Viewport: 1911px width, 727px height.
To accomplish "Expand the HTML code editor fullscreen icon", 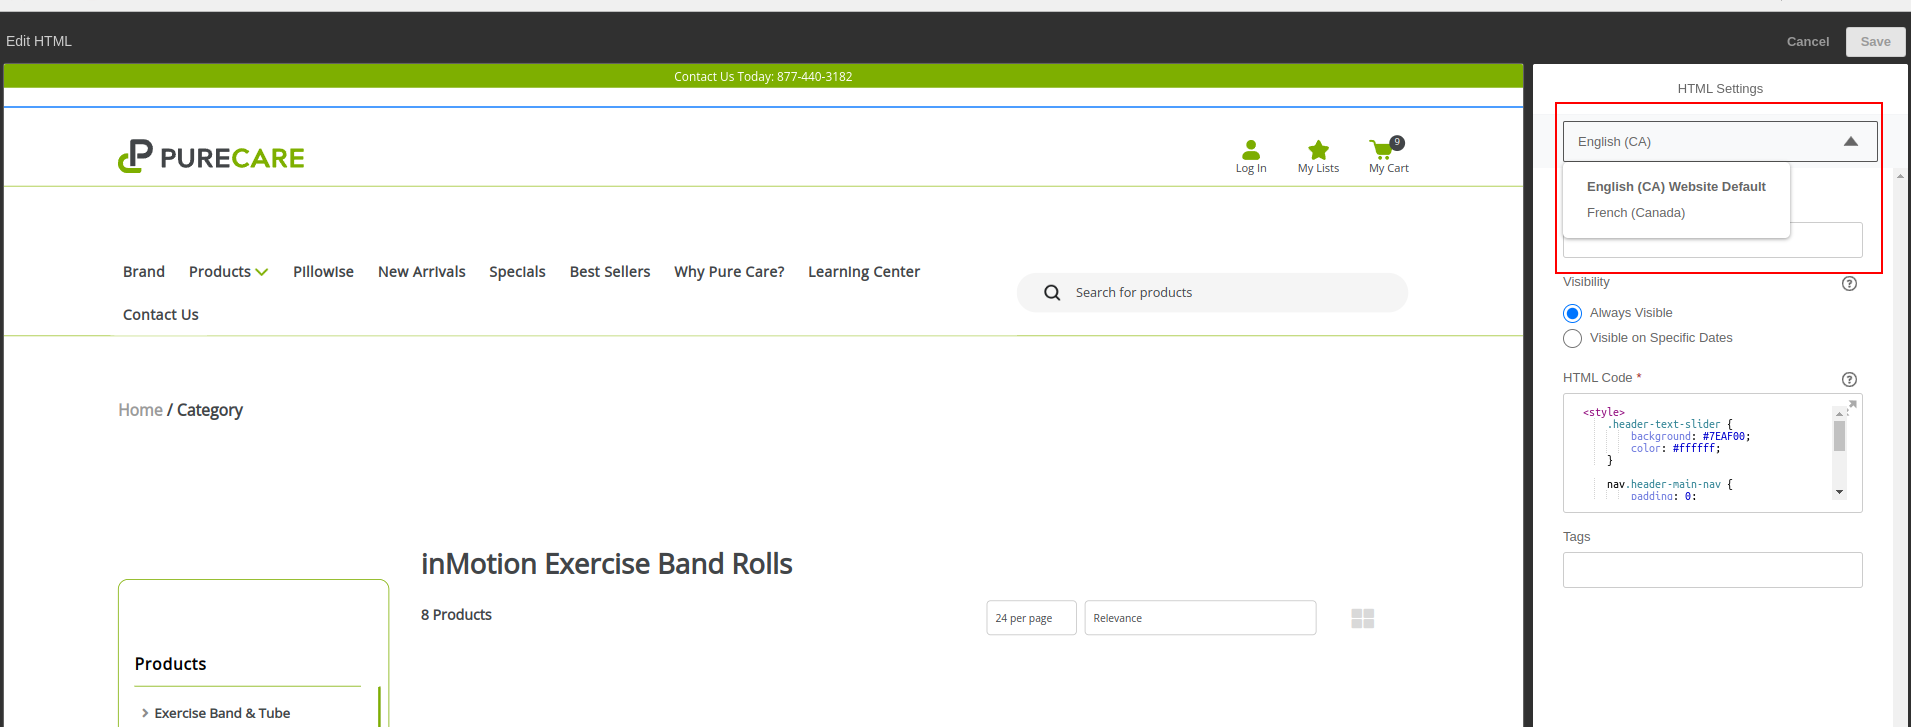I will pos(1851,405).
